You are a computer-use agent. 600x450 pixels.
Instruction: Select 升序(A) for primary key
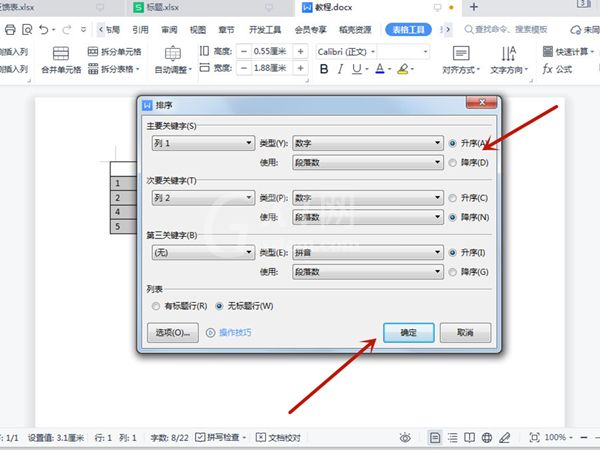pos(453,143)
